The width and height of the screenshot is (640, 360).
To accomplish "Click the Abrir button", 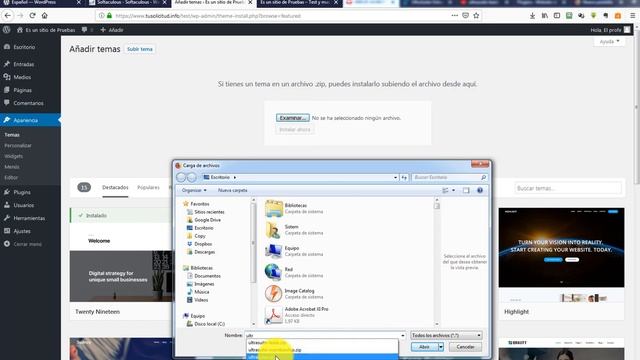I will (424, 347).
